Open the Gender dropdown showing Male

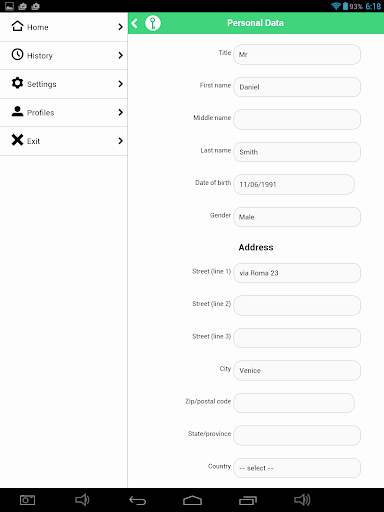point(297,217)
